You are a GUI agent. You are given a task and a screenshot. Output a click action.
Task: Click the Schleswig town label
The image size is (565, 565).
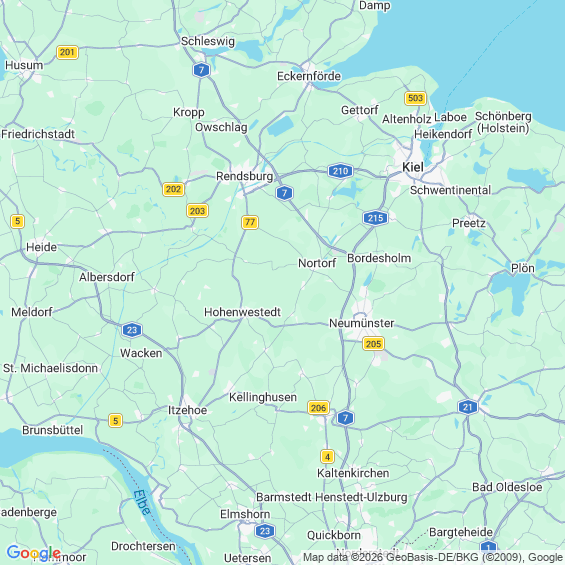(208, 41)
